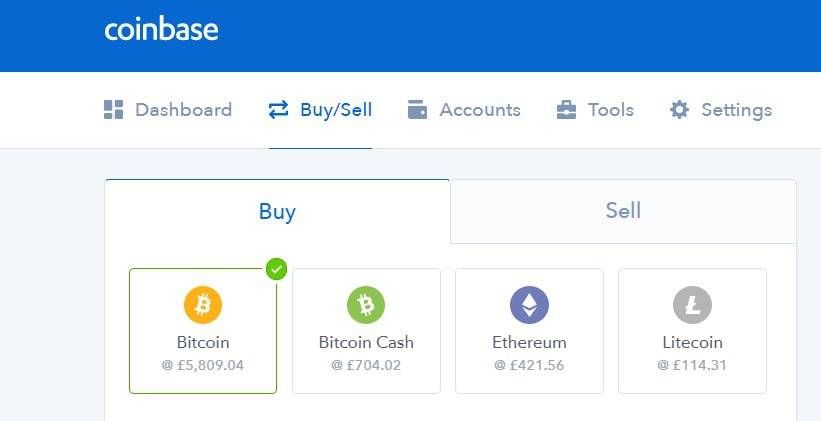Switch to the Sell tab
This screenshot has height=421, width=821.
(x=623, y=212)
